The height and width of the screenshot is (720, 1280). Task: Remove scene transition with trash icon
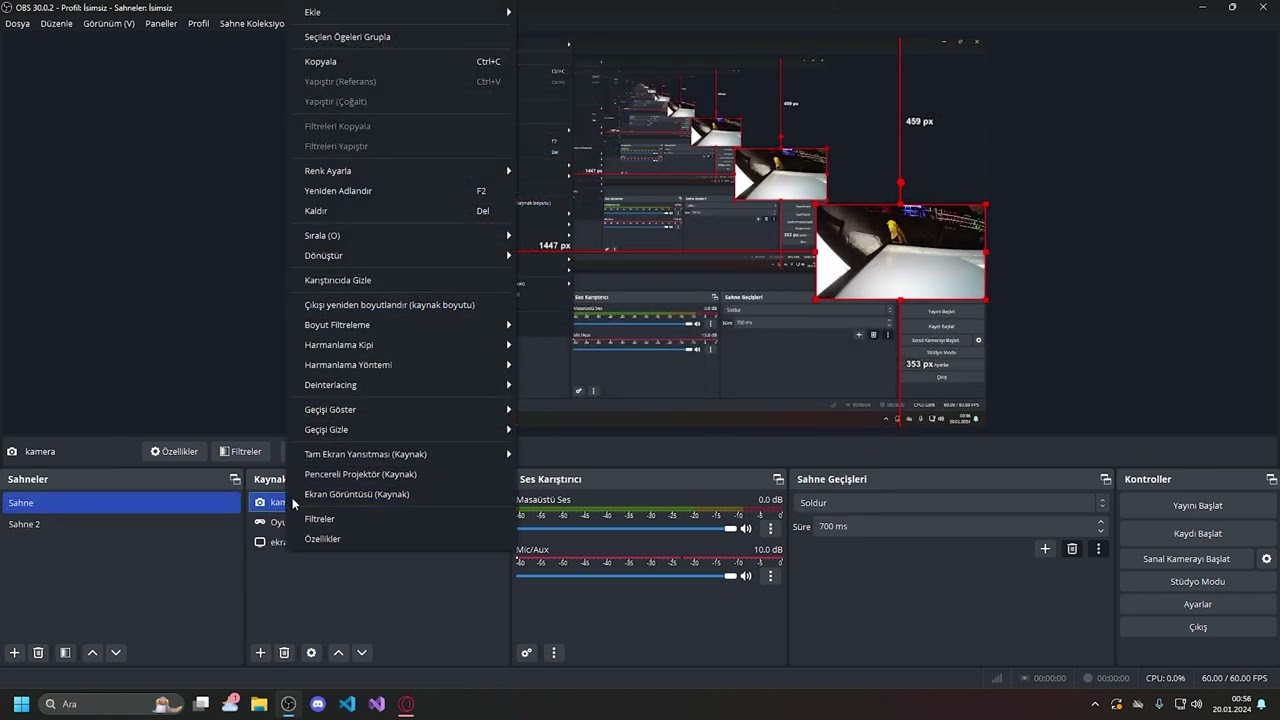(x=1072, y=549)
